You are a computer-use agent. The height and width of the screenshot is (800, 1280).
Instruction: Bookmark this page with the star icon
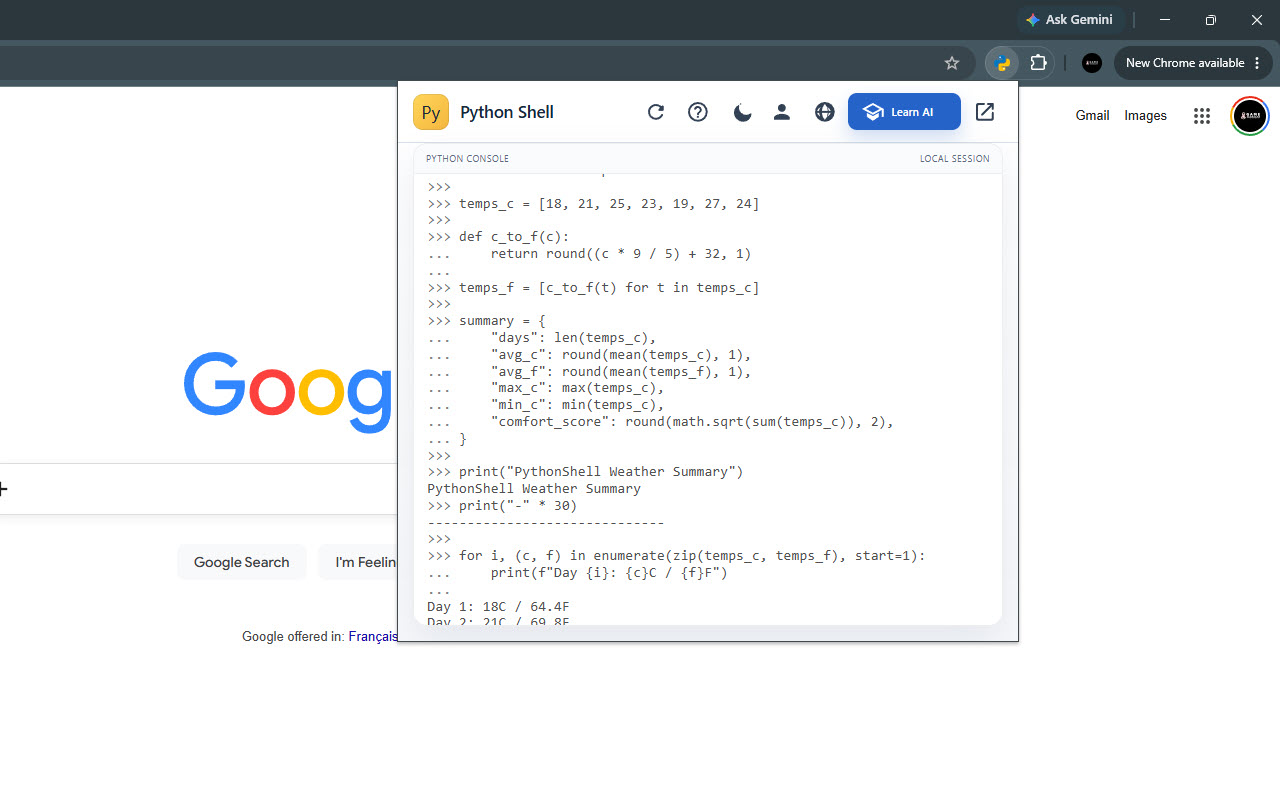click(952, 63)
